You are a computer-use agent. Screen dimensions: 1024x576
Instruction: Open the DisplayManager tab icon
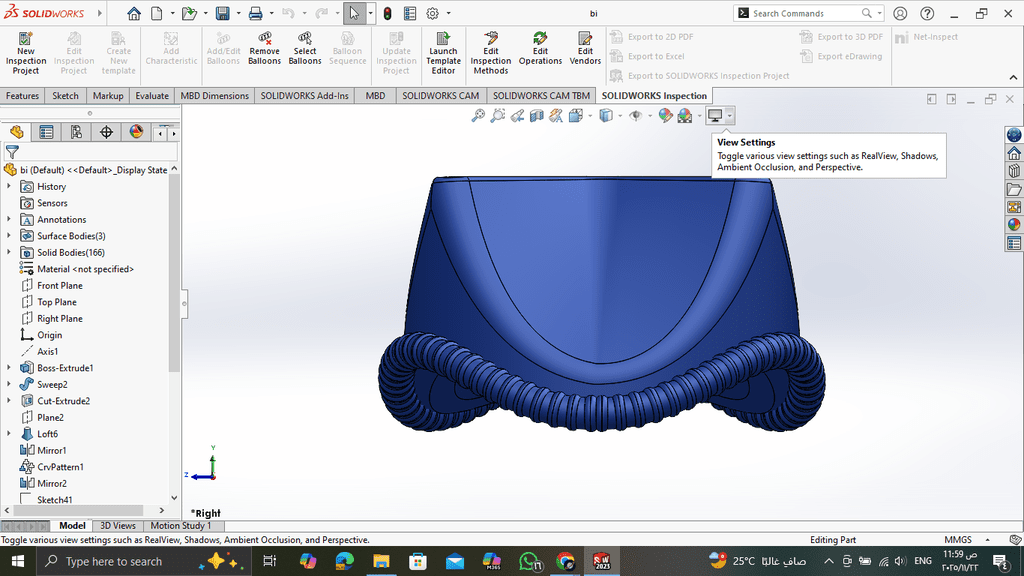136,132
